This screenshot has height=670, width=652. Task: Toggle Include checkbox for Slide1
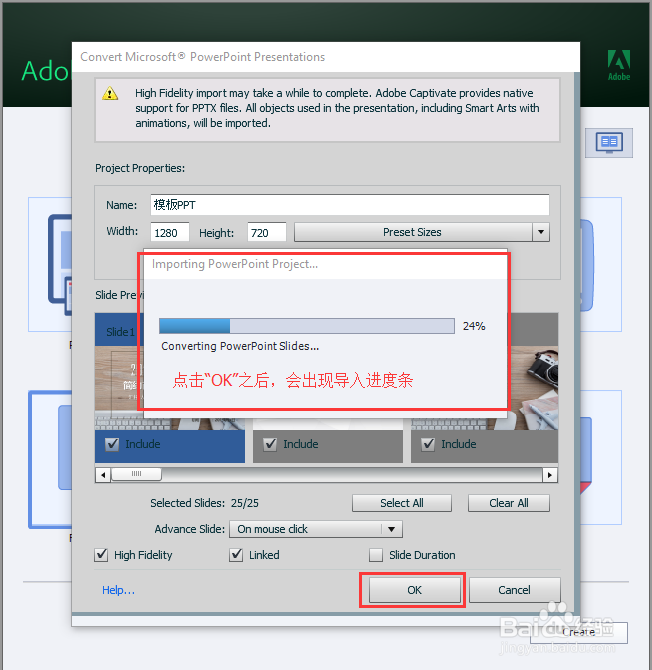point(112,444)
